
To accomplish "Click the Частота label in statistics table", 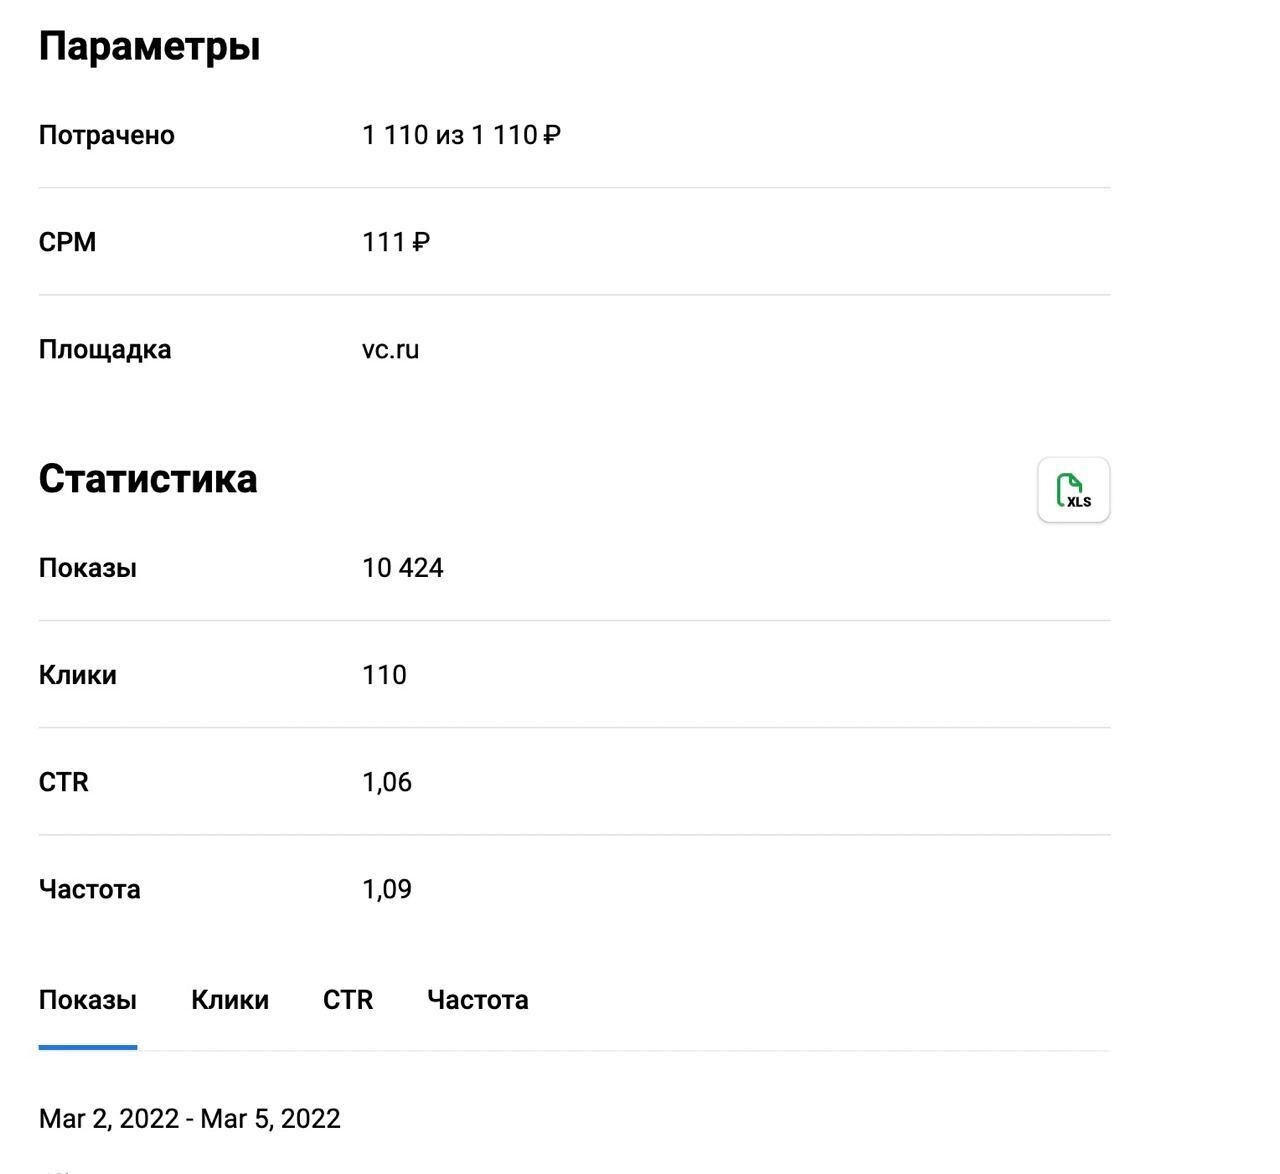I will (x=90, y=889).
